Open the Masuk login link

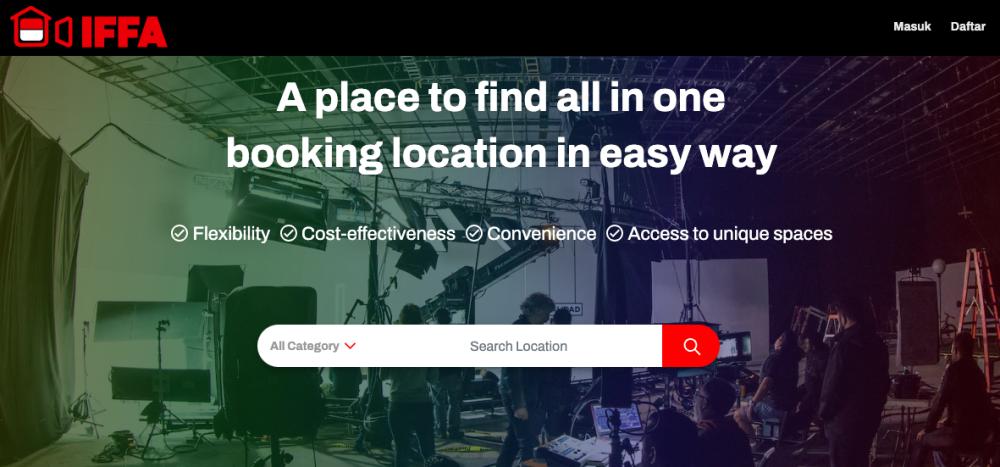(912, 27)
